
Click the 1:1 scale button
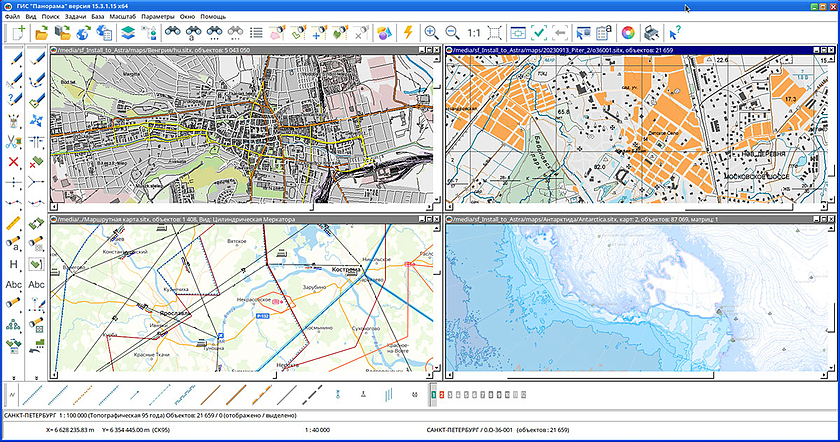pos(475,34)
